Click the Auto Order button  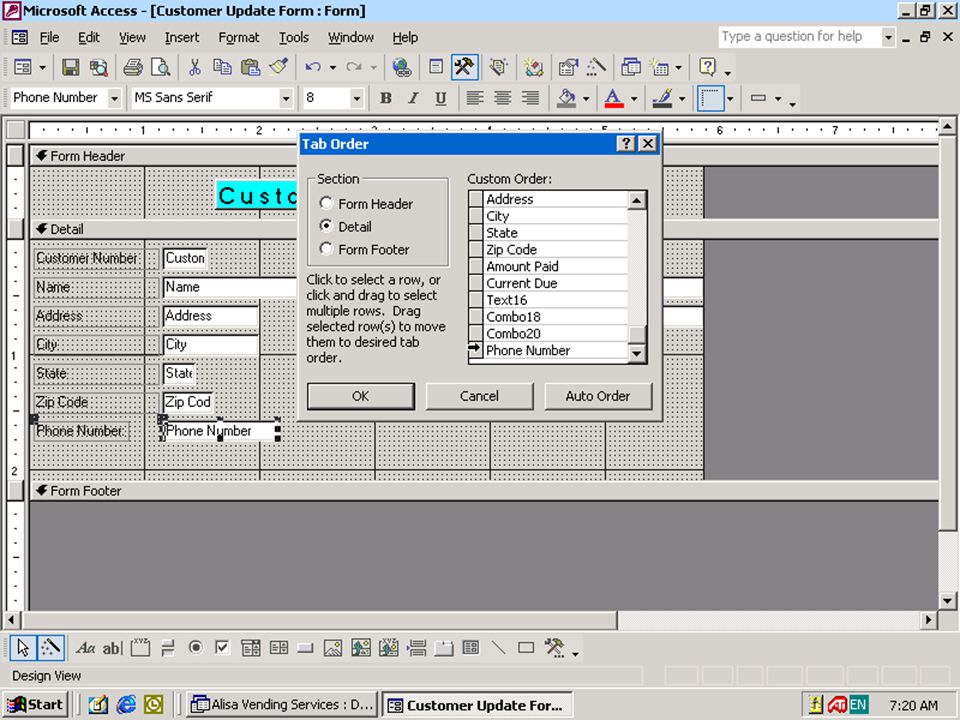click(x=598, y=396)
